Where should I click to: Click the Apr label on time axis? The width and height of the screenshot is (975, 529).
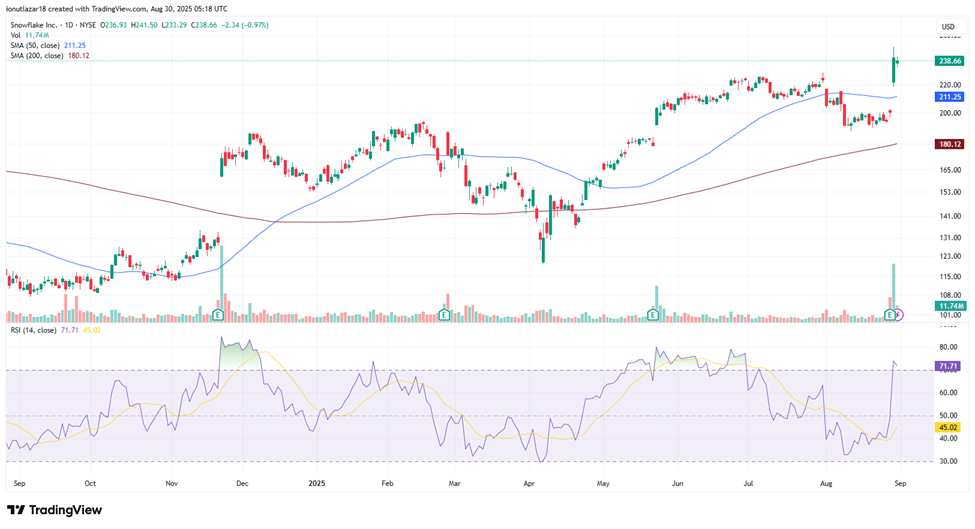528,482
